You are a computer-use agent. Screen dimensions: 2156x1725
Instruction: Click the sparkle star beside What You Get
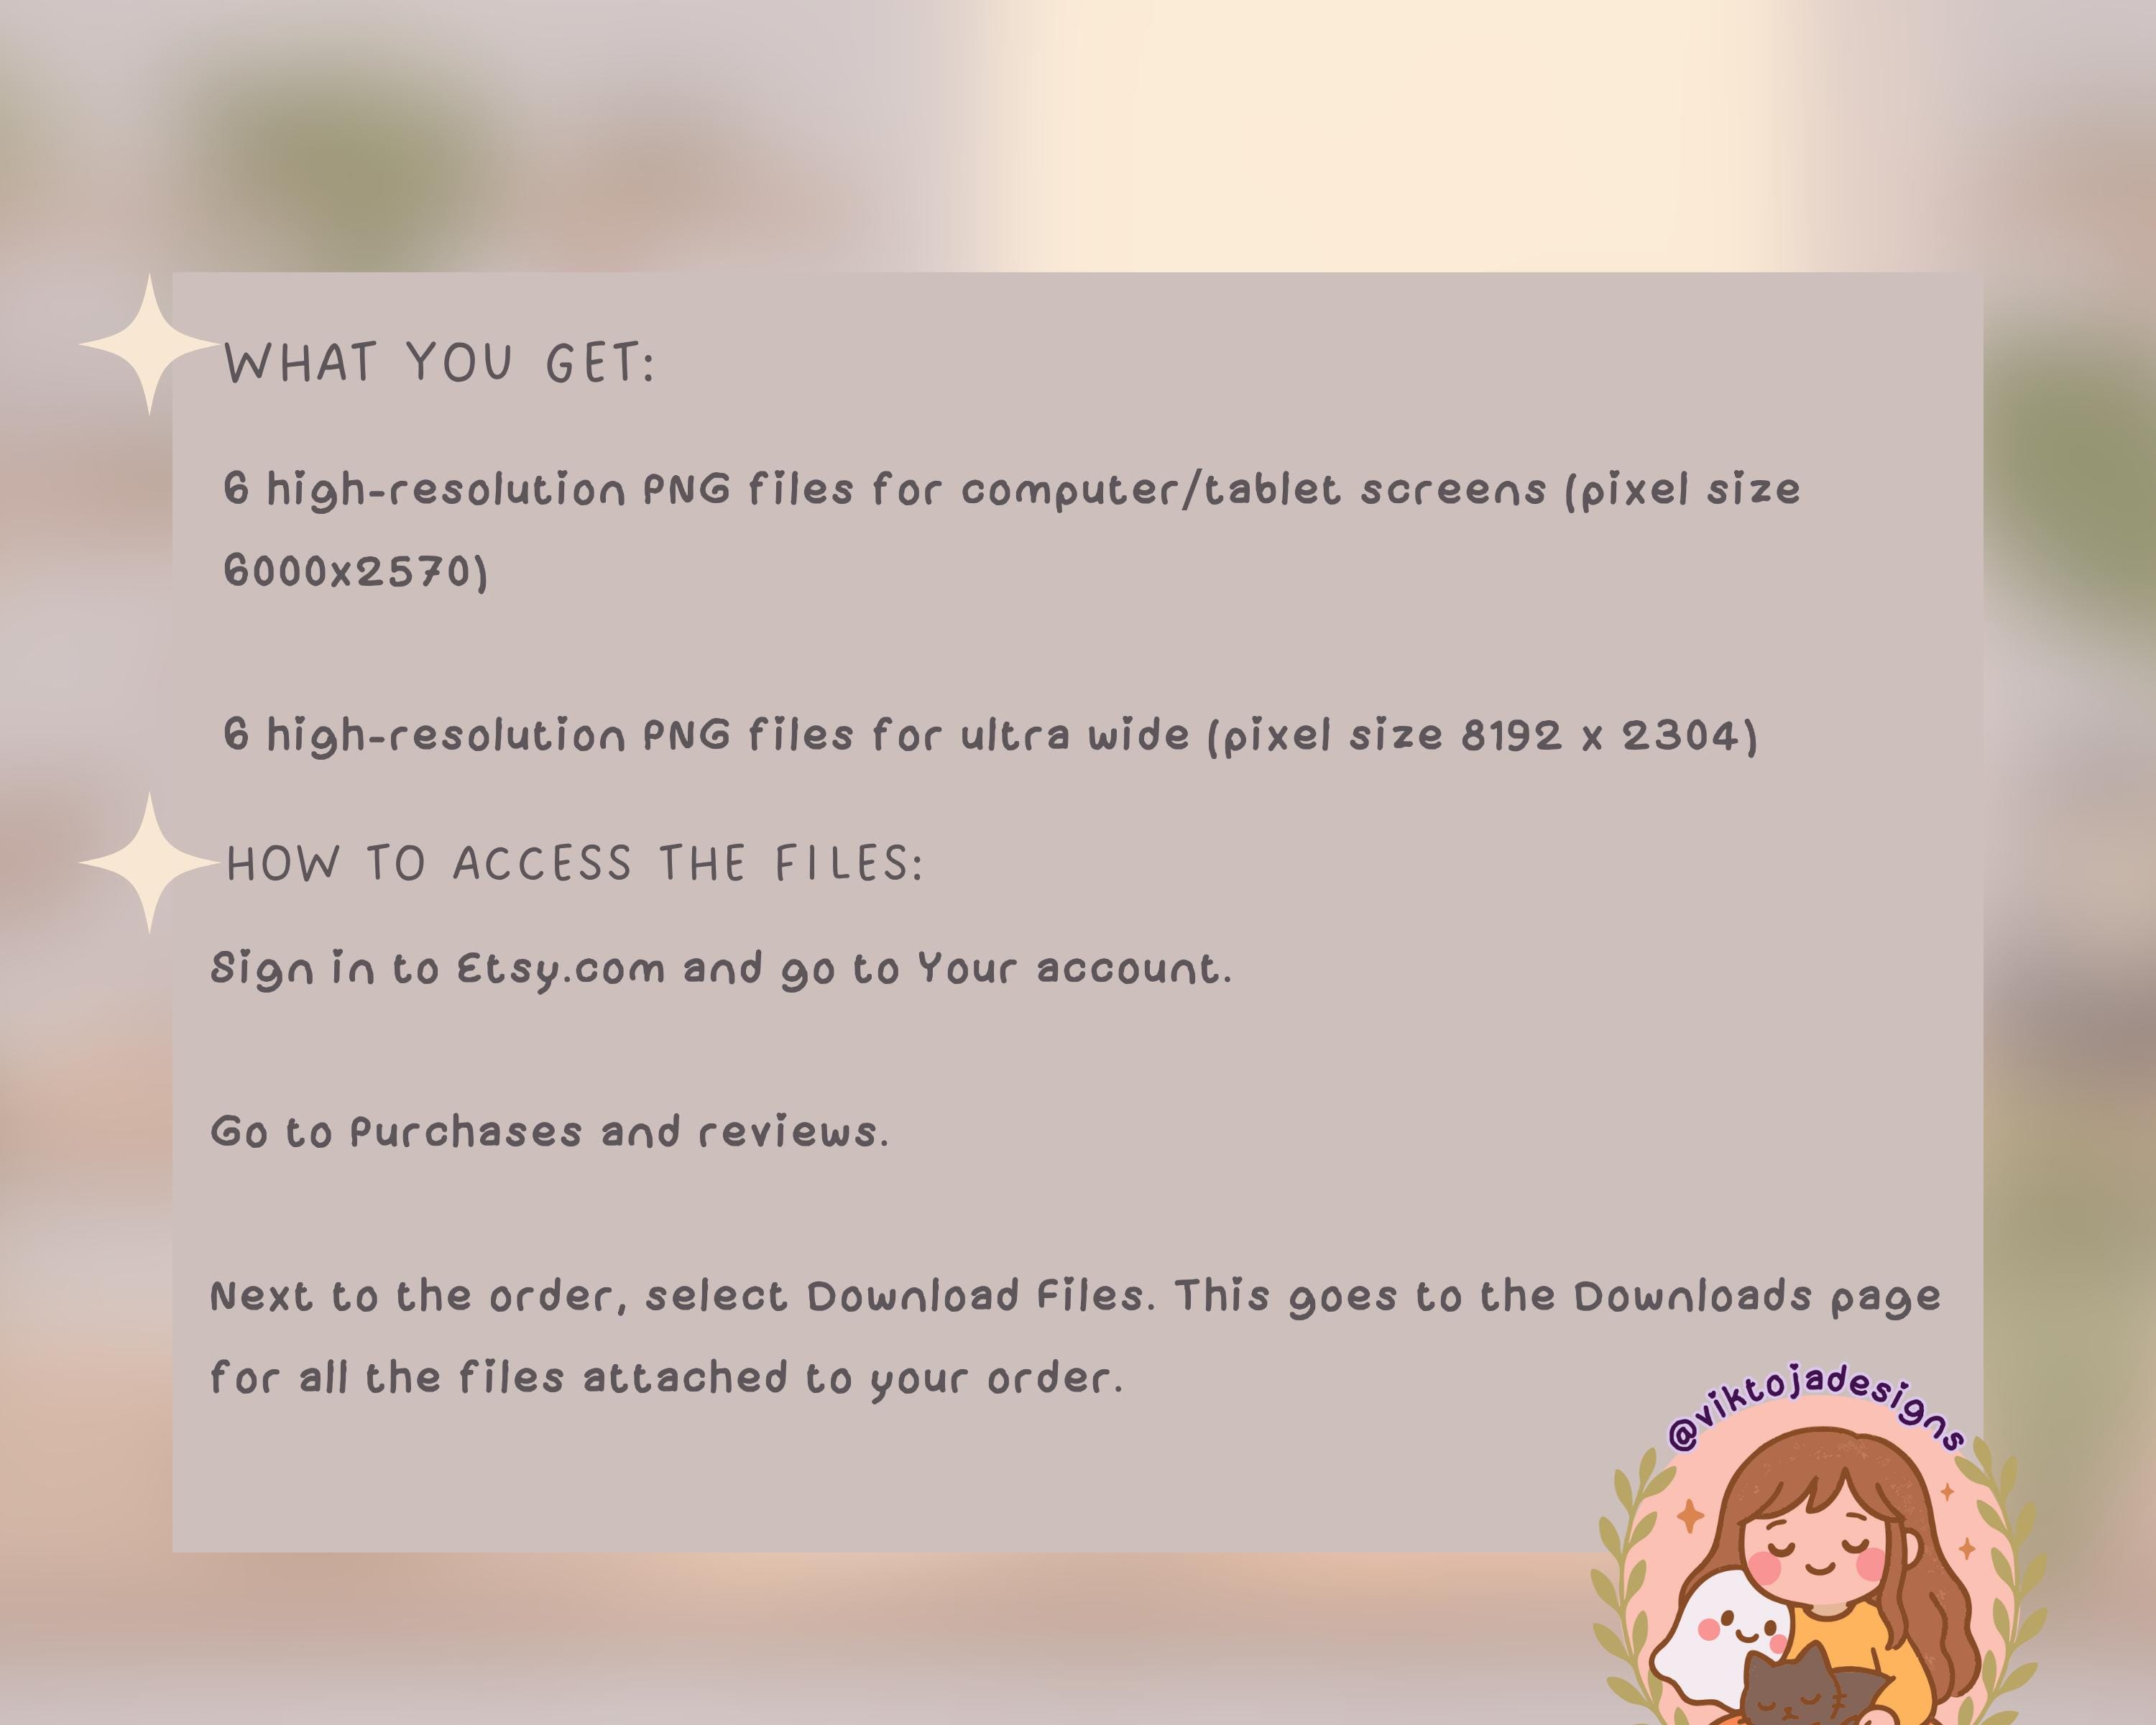tap(149, 344)
